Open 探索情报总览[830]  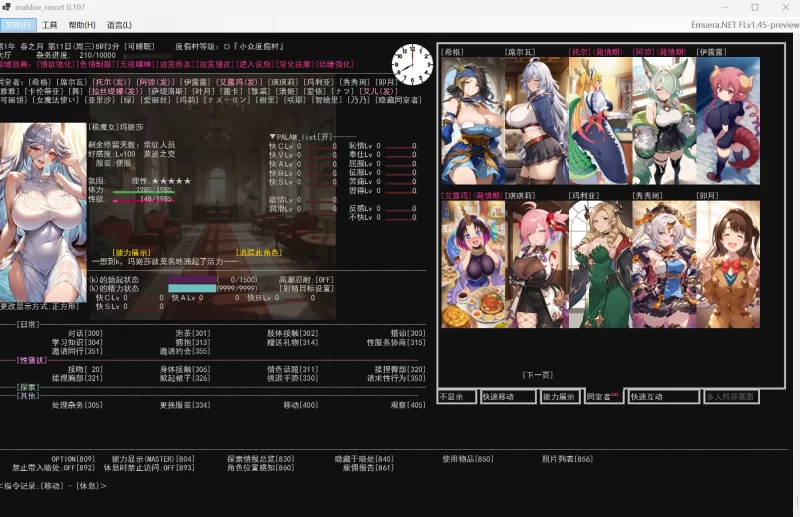261,459
